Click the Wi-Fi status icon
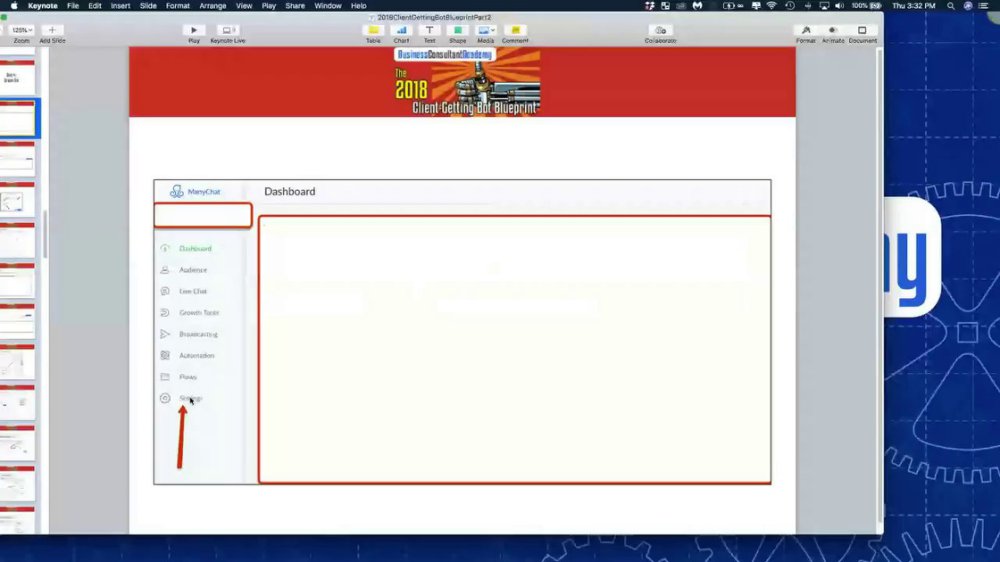 click(x=772, y=6)
